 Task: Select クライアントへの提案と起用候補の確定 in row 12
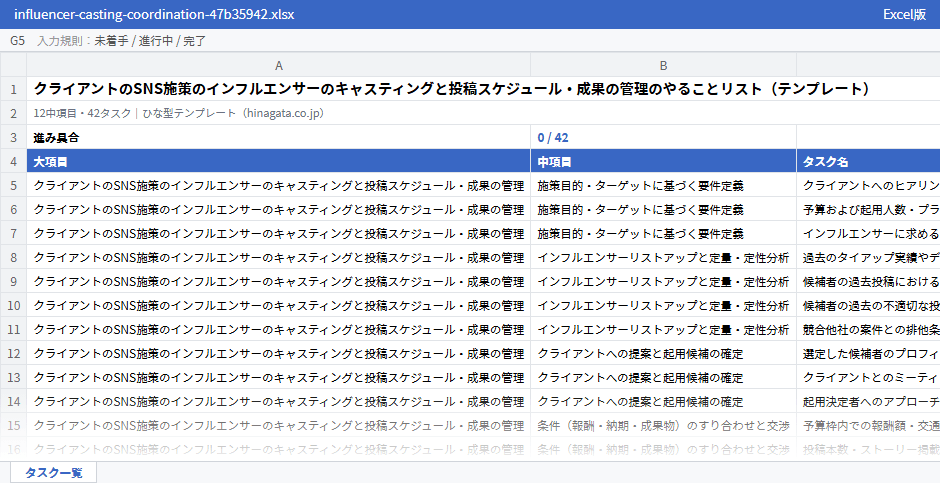coord(664,353)
